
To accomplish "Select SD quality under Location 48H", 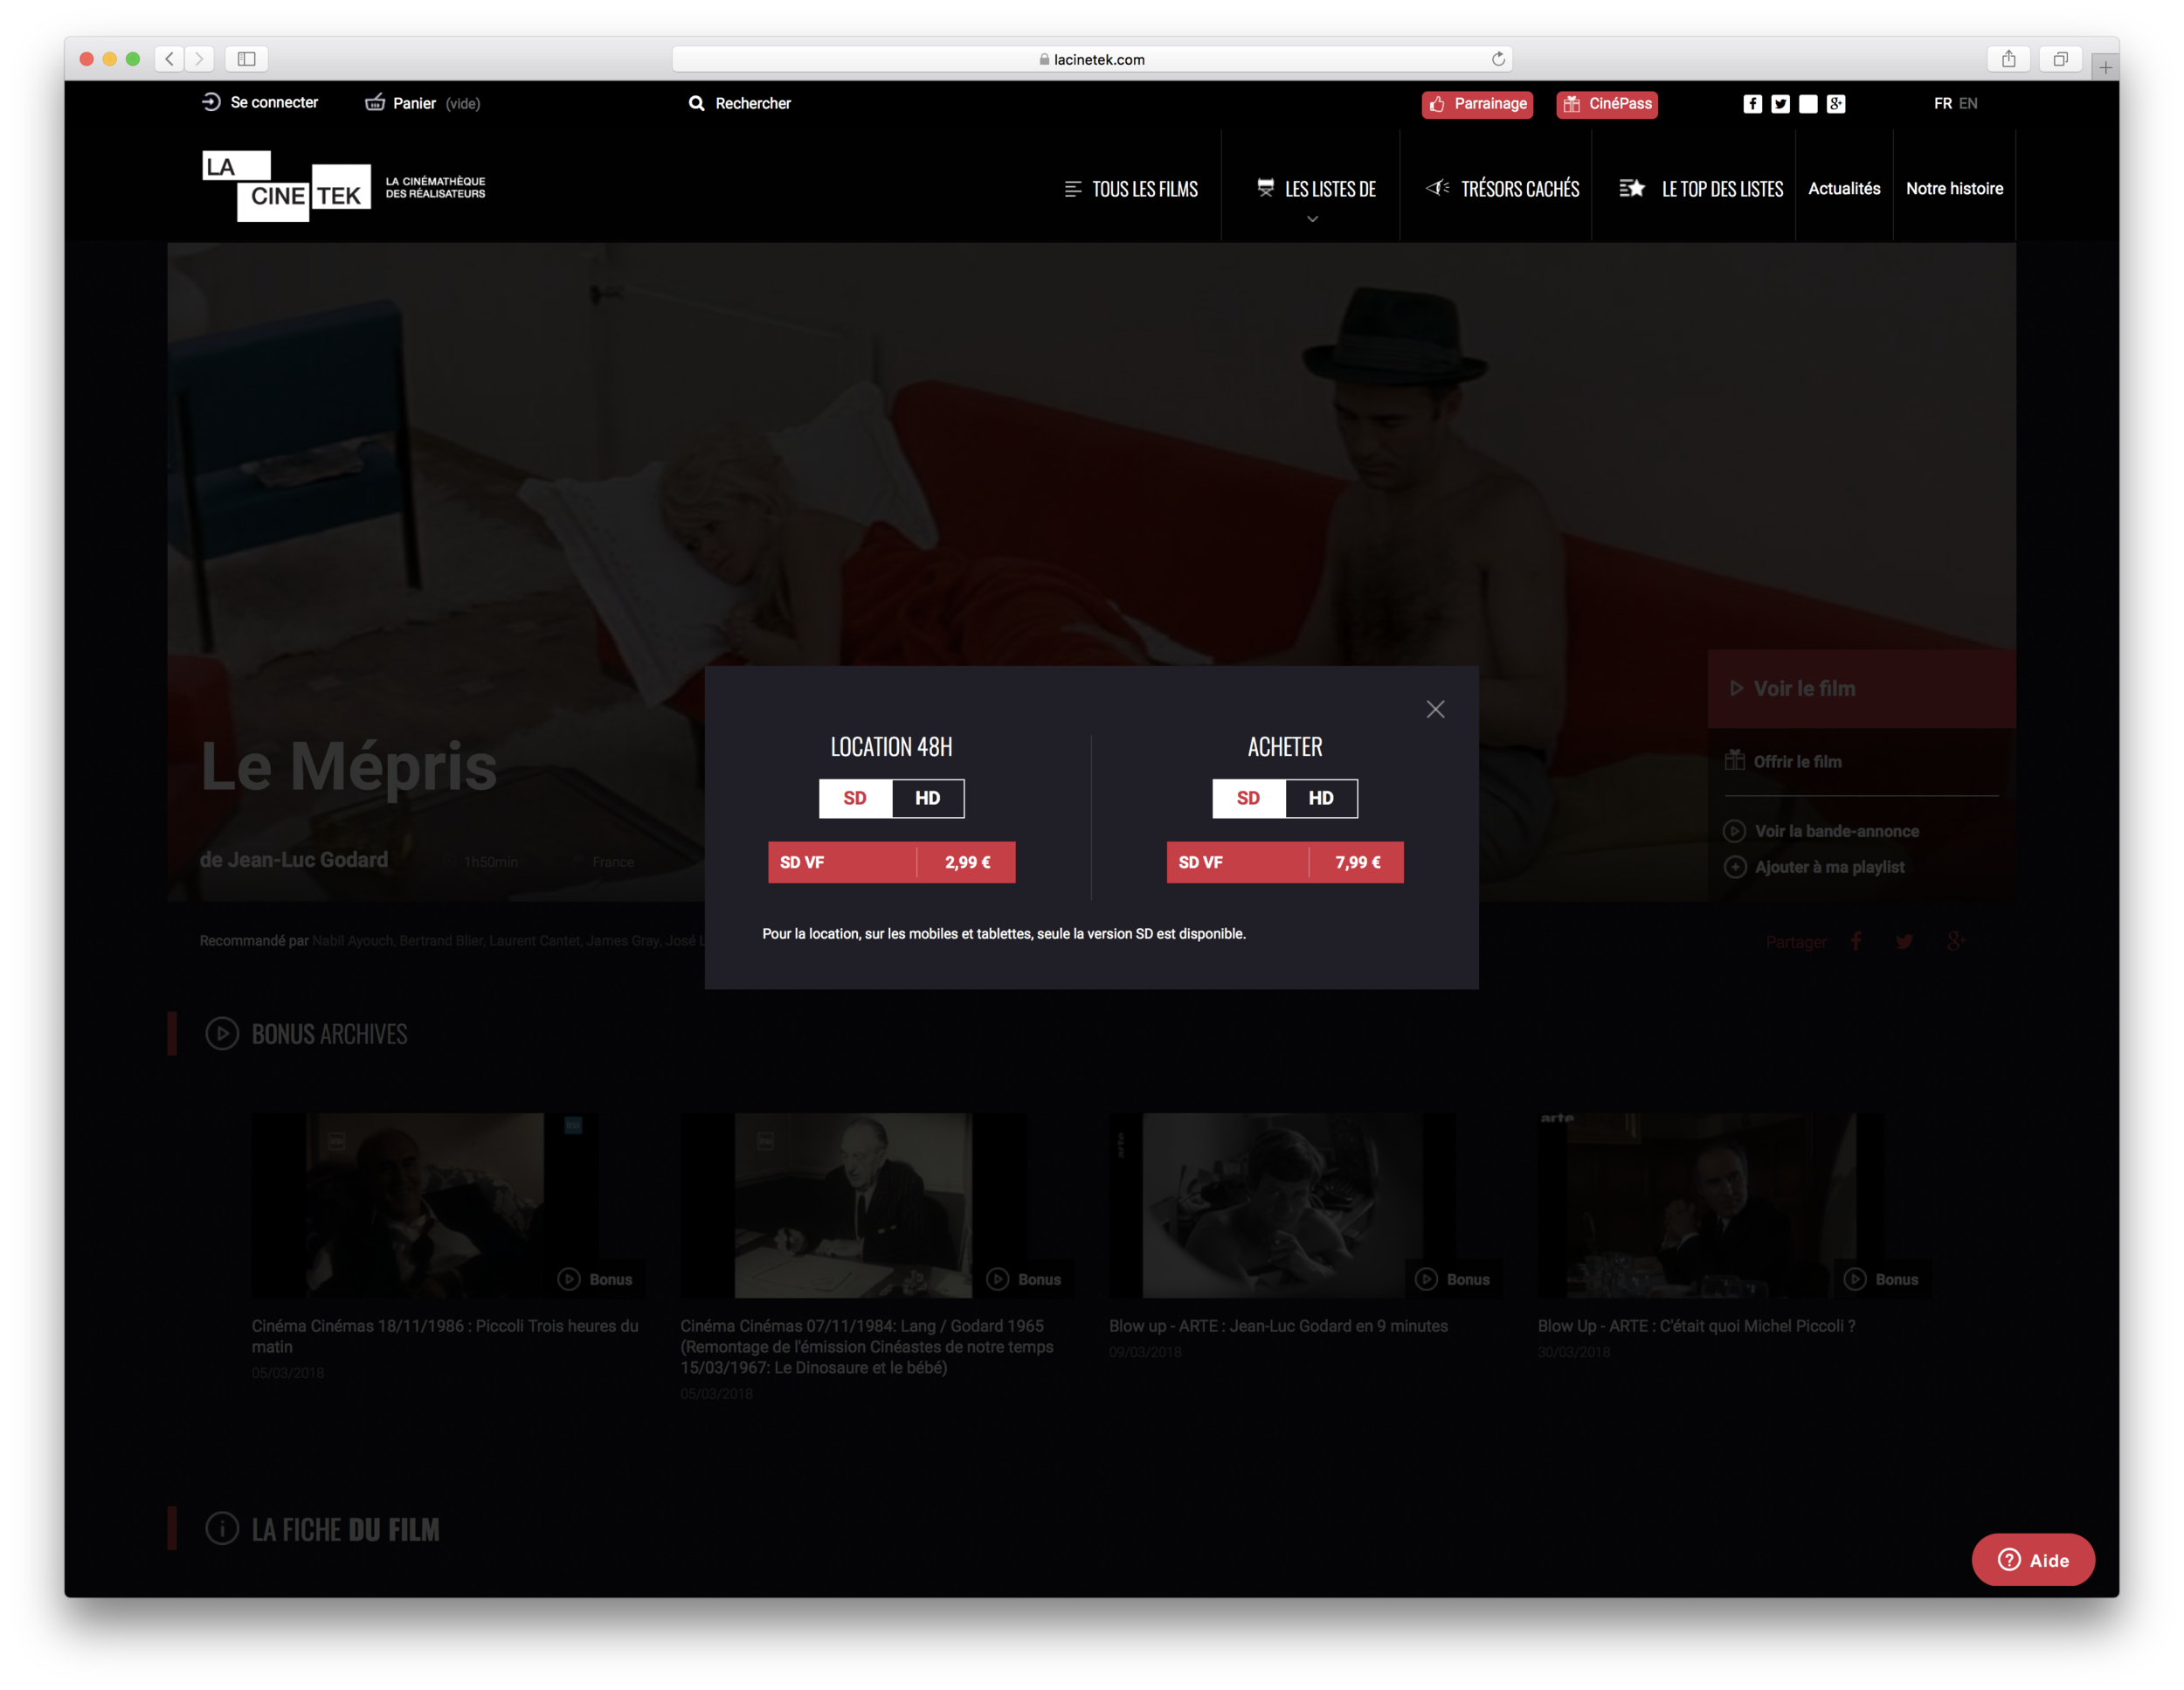I will point(855,798).
